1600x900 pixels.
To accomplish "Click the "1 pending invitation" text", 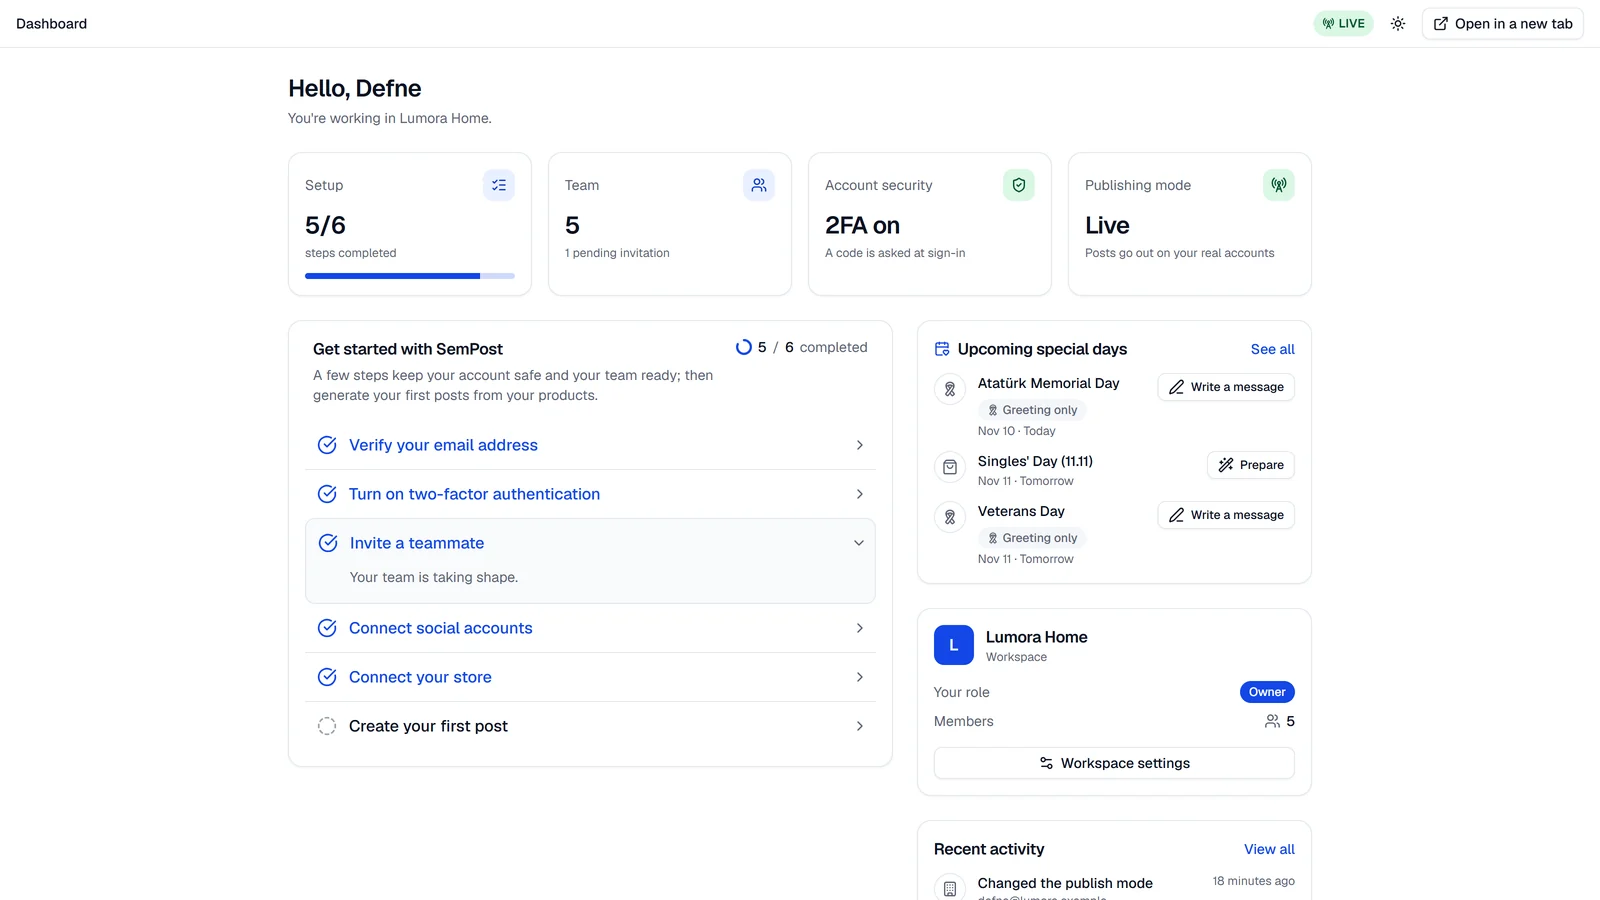I will point(617,253).
